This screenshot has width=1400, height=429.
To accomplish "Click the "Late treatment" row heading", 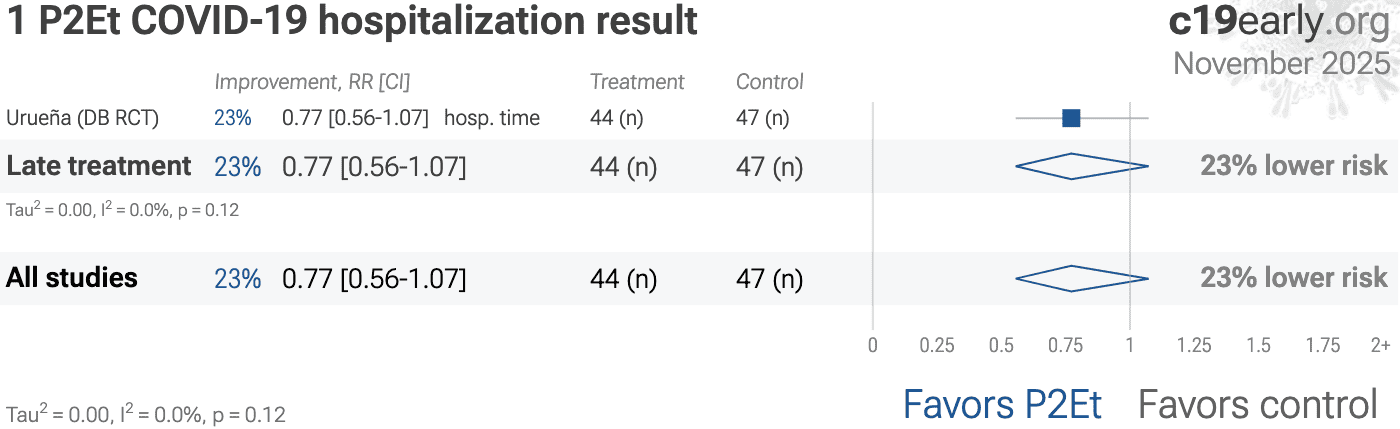I will [x=99, y=166].
